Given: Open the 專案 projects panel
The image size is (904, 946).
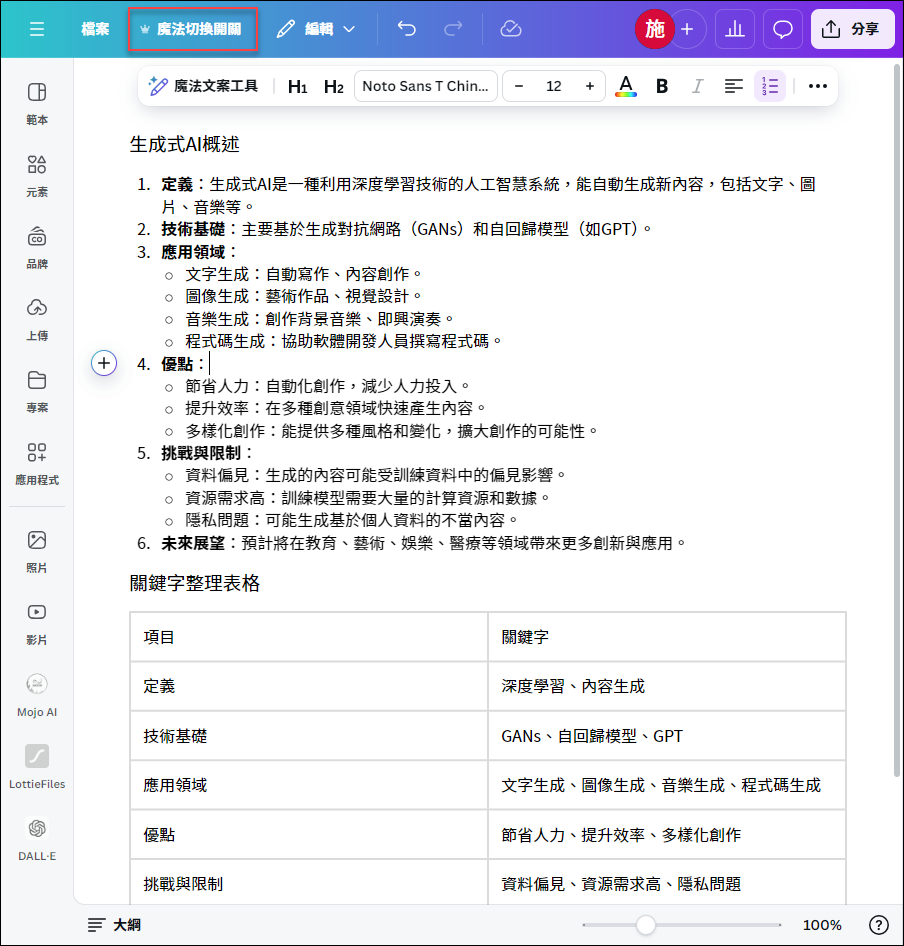Looking at the screenshot, I should point(37,391).
